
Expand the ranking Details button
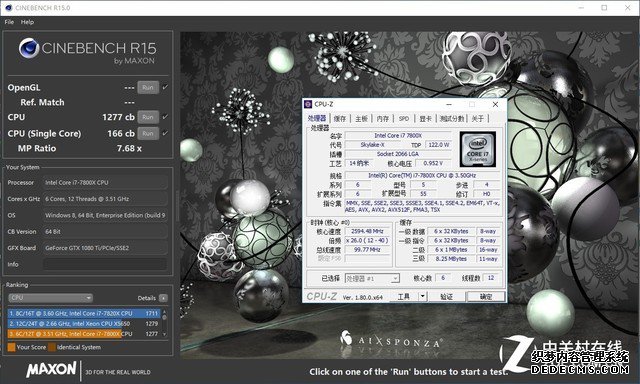pos(163,298)
